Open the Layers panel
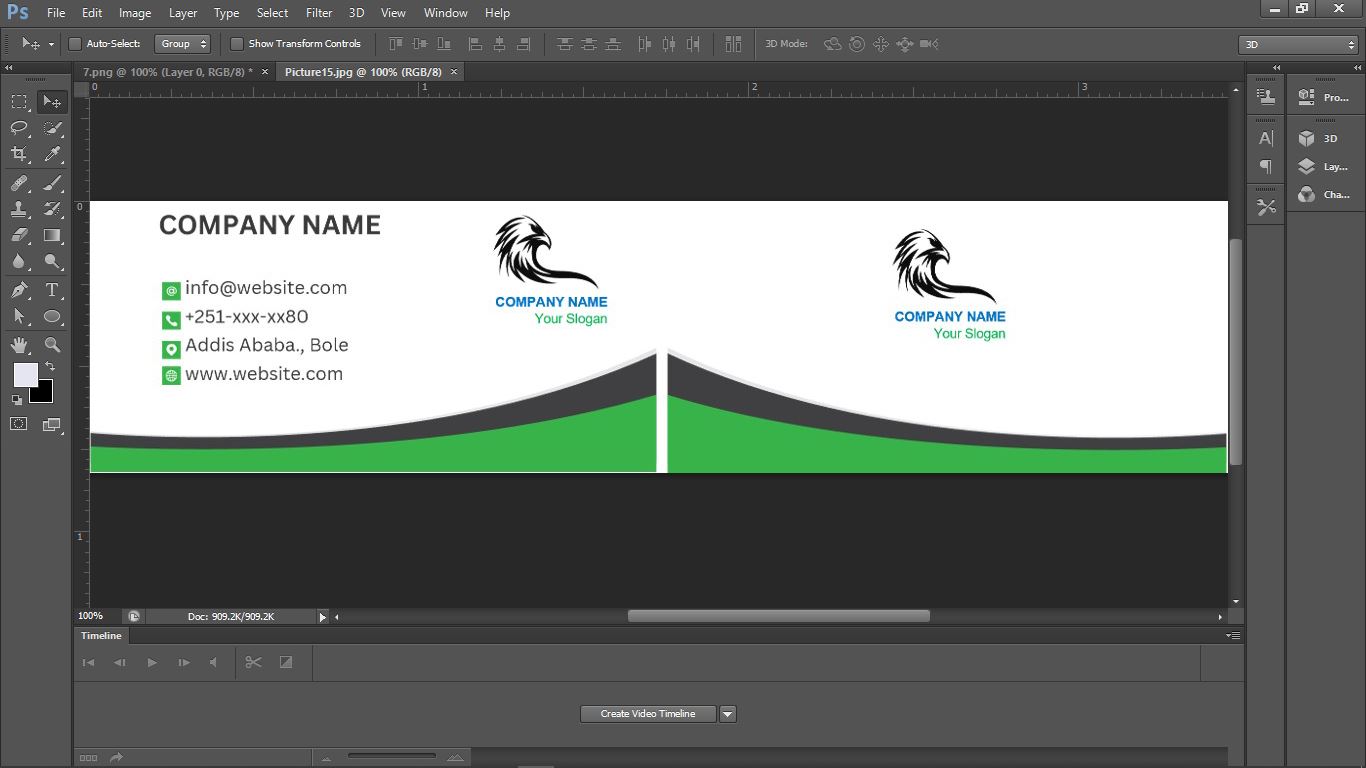This screenshot has height=768, width=1366. [x=1323, y=166]
